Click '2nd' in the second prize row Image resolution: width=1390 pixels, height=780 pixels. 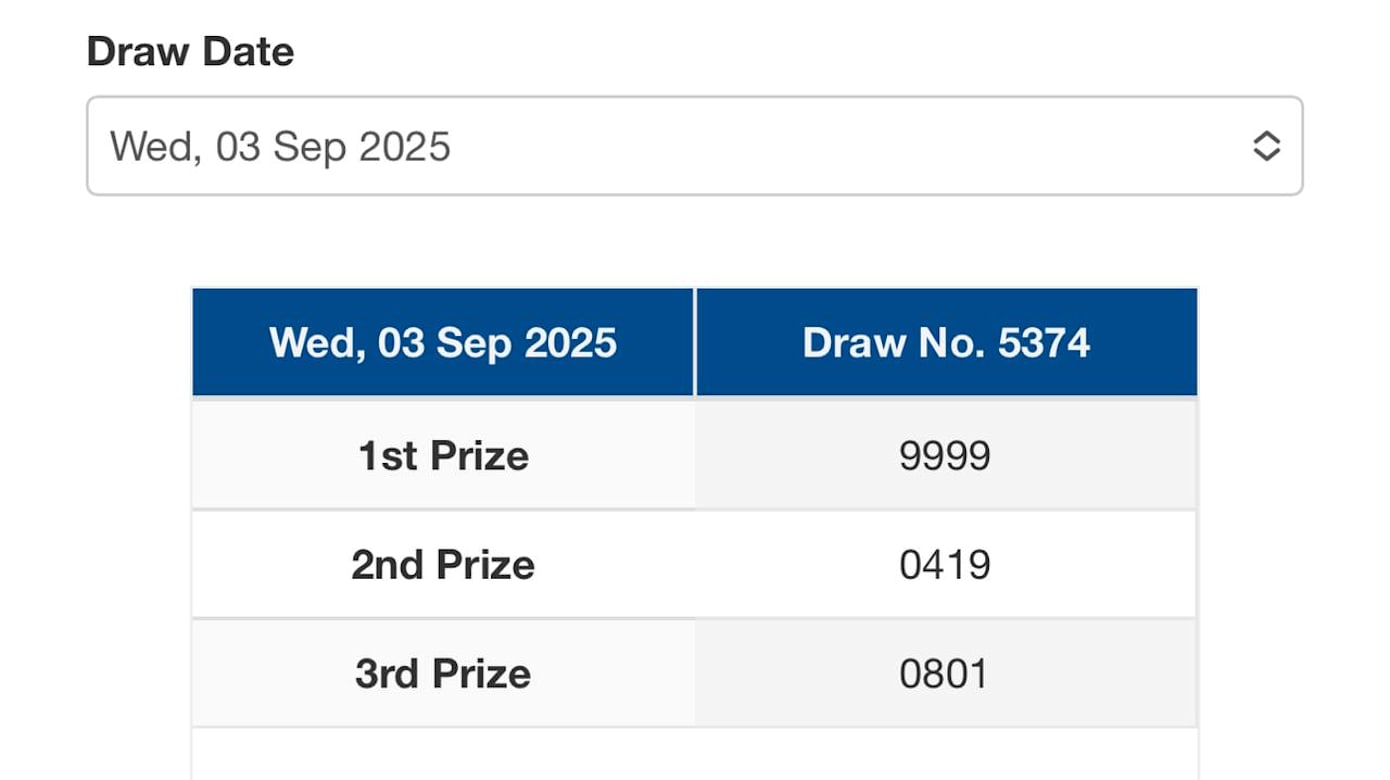click(387, 565)
